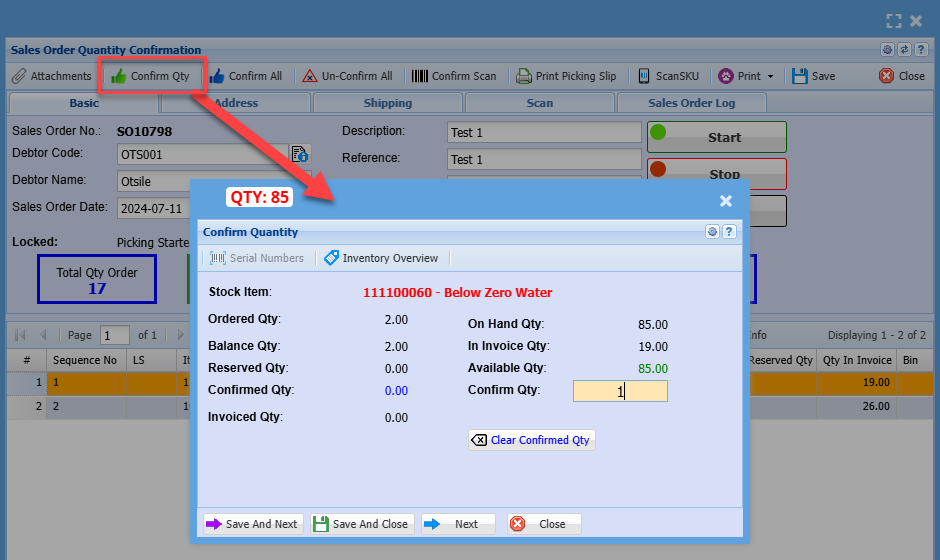Go to first page of grid
Viewport: 940px width, 560px height.
(20, 335)
